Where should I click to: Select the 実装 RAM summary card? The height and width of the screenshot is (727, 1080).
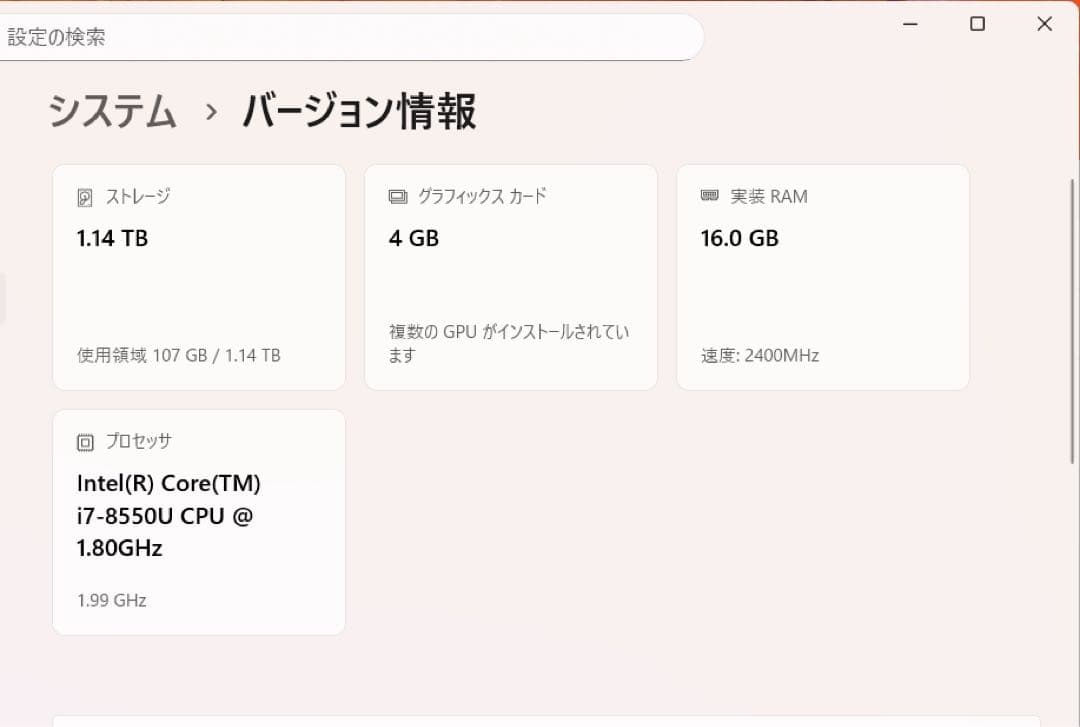pyautogui.click(x=823, y=276)
